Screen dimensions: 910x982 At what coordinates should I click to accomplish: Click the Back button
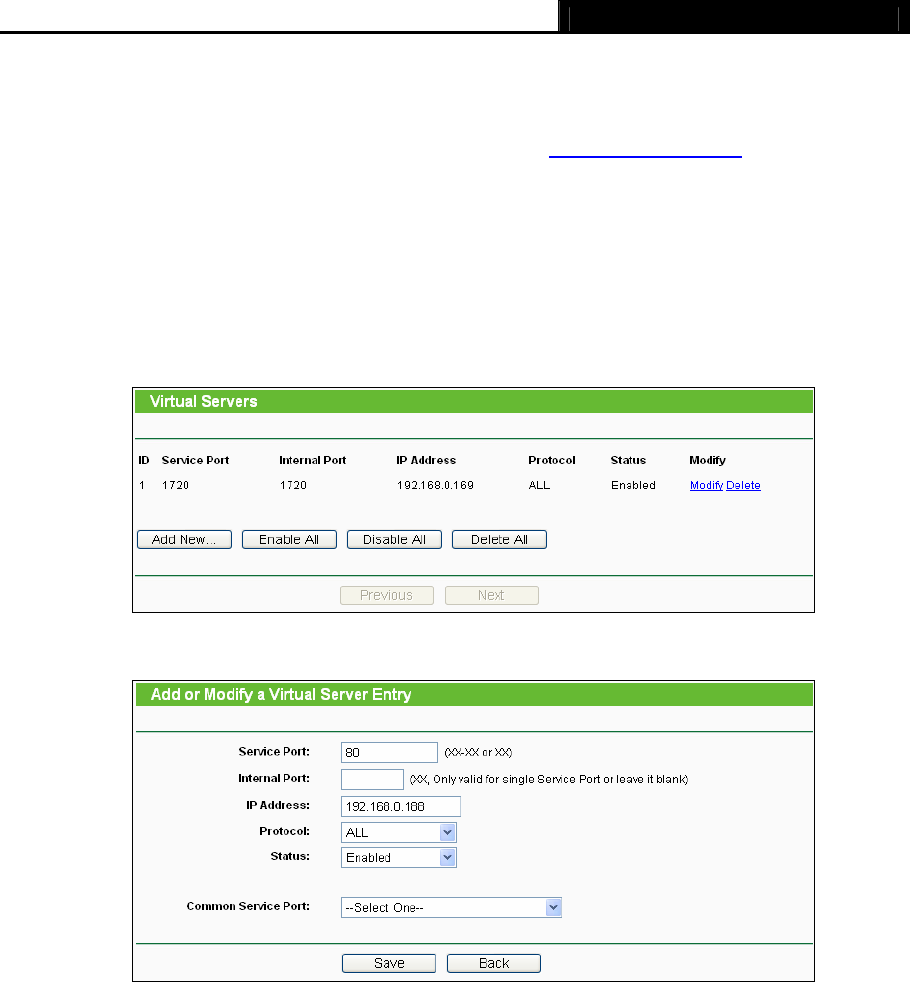click(494, 963)
